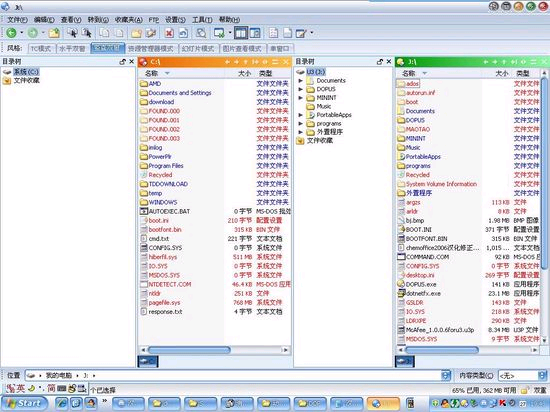Click the edit/rename pencil toolbar icon

[x=301, y=33]
